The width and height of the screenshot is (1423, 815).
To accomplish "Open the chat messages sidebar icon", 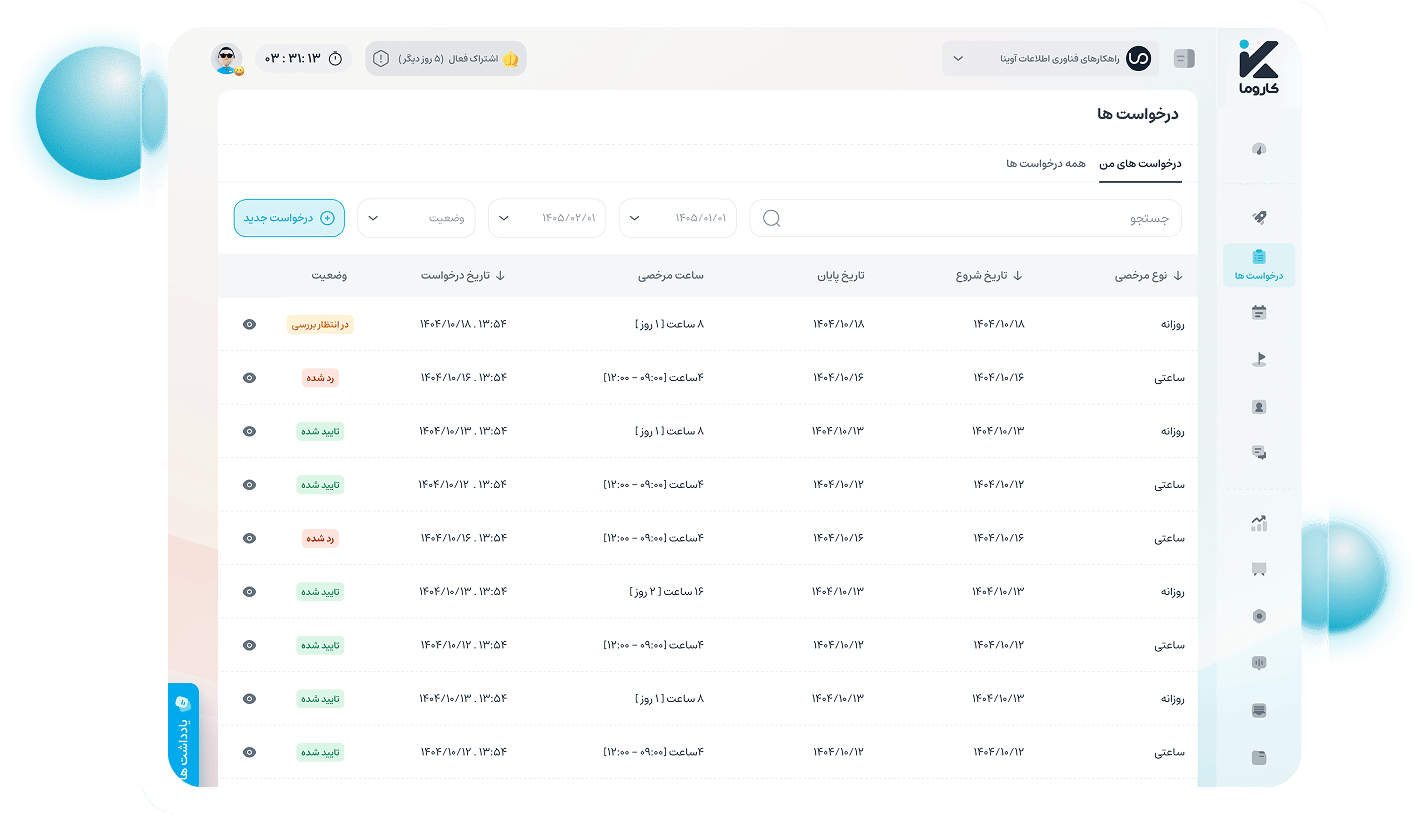I will tap(1259, 453).
